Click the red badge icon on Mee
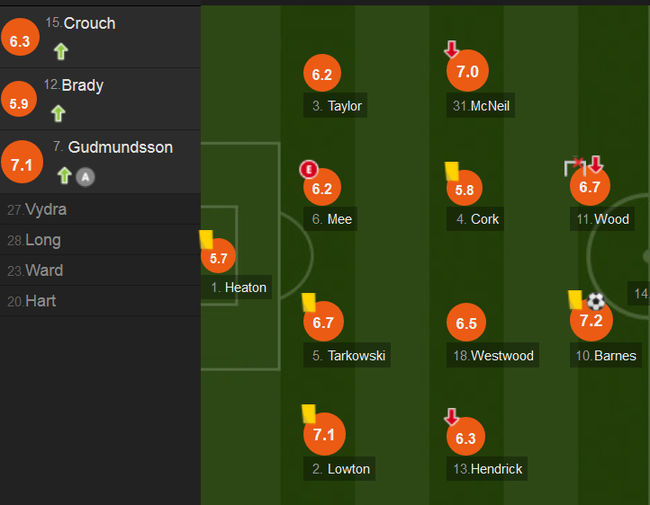The image size is (650, 505). (x=308, y=169)
